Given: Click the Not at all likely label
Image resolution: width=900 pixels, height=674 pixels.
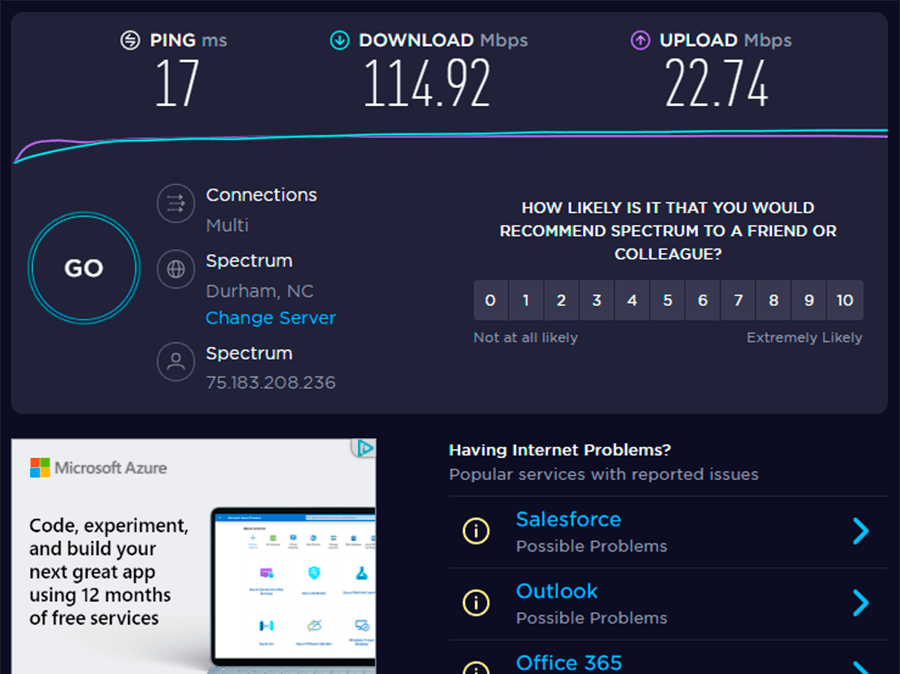Looking at the screenshot, I should [x=525, y=338].
